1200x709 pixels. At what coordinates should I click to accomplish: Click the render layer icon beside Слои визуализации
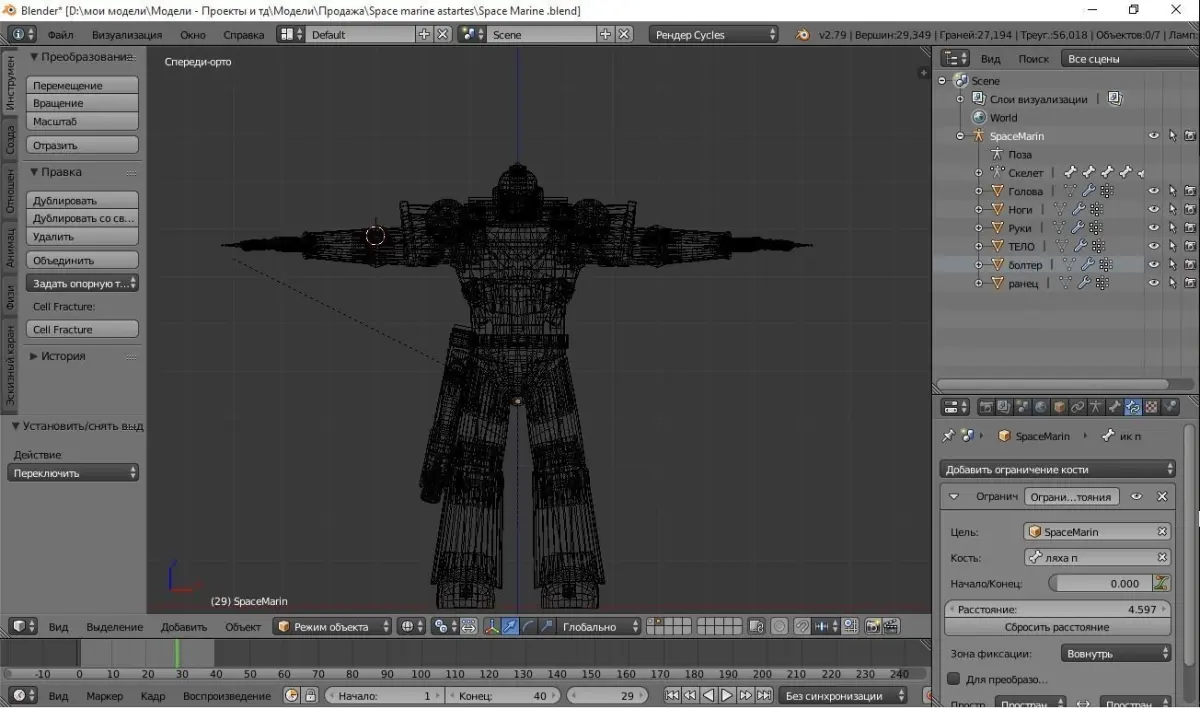click(1116, 99)
